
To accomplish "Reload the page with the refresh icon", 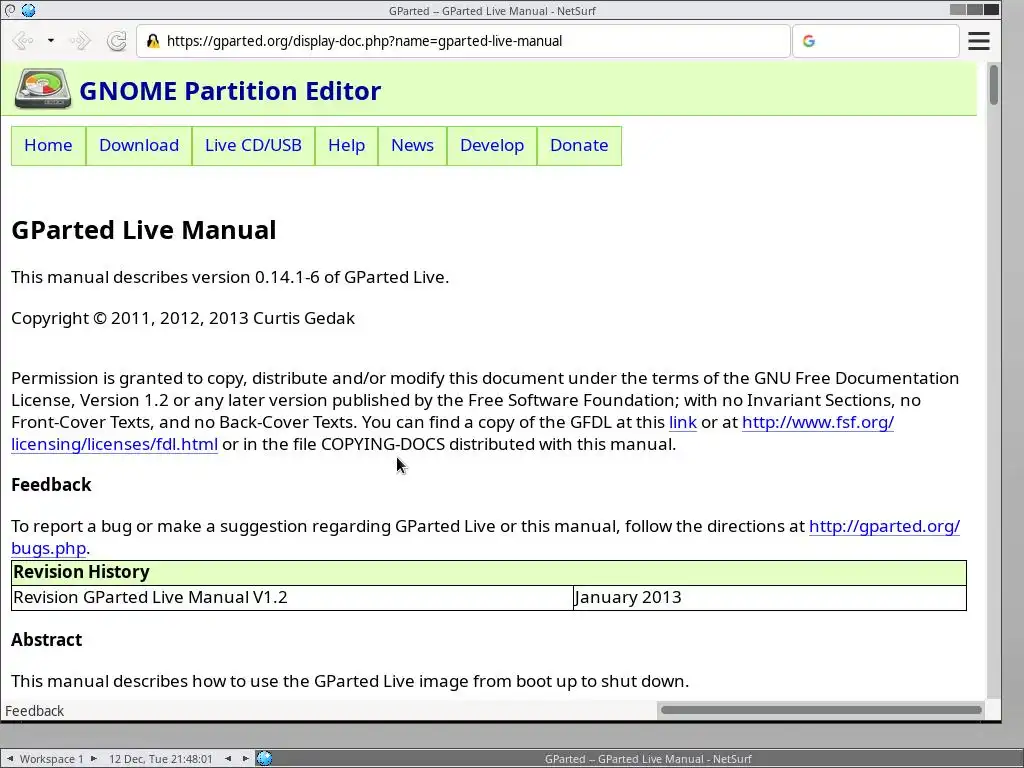I will pyautogui.click(x=117, y=40).
